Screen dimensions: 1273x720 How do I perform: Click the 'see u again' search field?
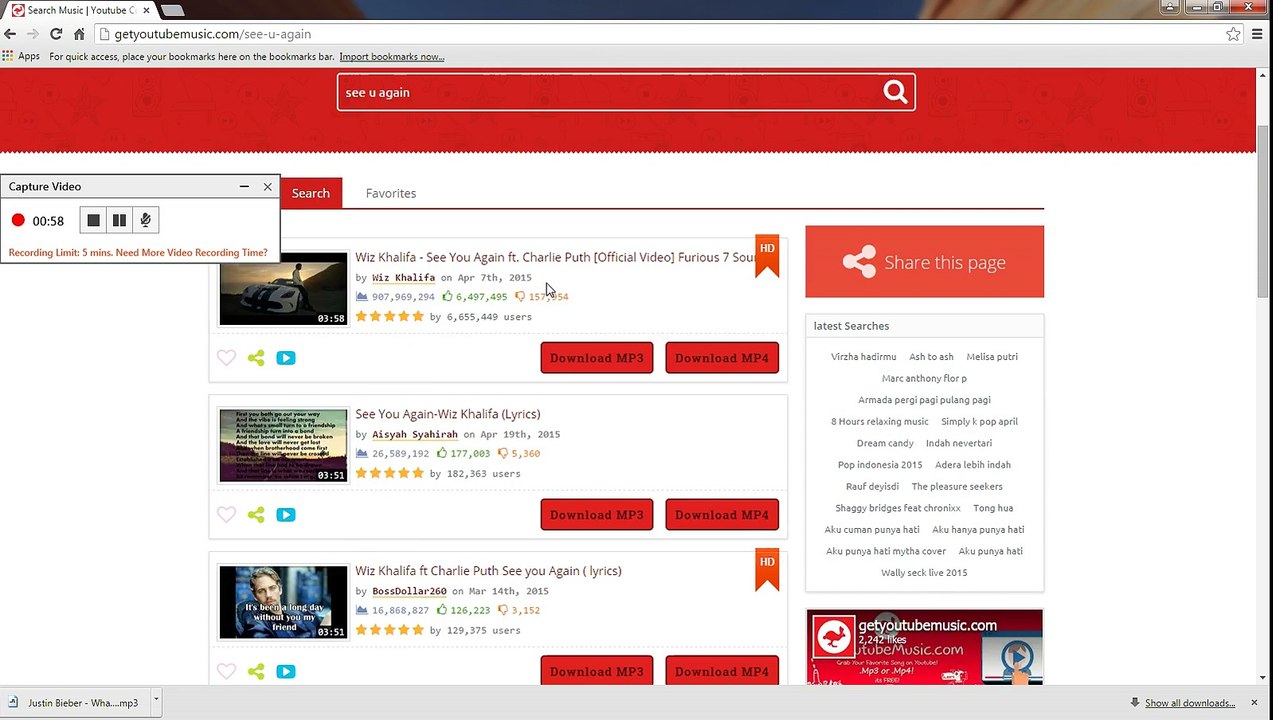[x=605, y=92]
